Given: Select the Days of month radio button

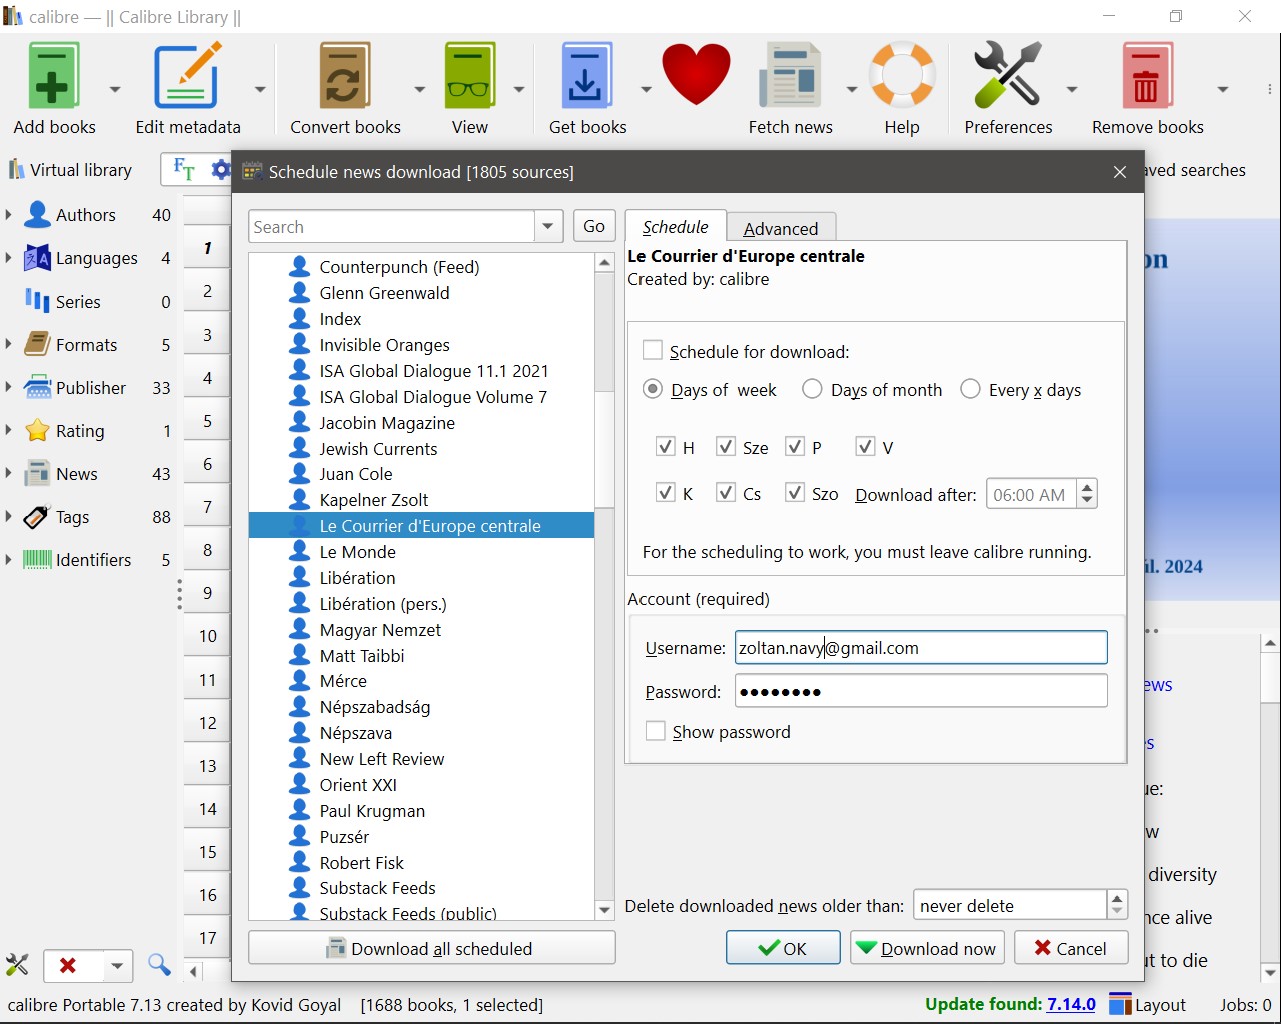Looking at the screenshot, I should [812, 389].
